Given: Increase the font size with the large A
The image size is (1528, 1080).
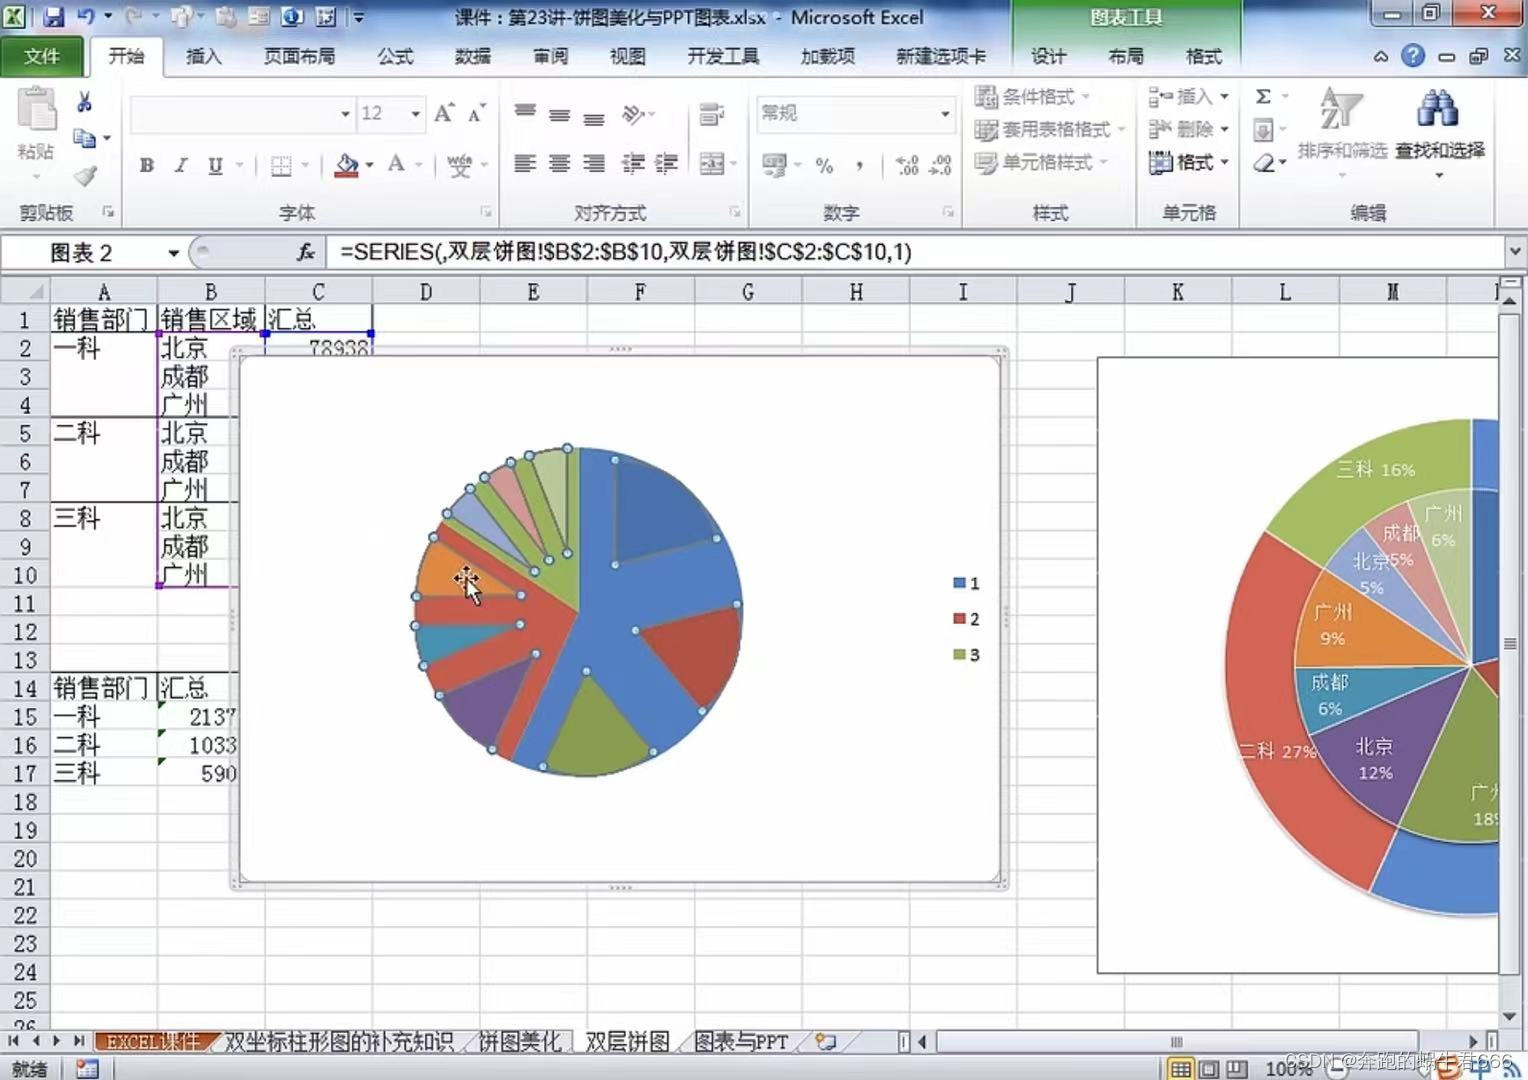Looking at the screenshot, I should (x=444, y=113).
